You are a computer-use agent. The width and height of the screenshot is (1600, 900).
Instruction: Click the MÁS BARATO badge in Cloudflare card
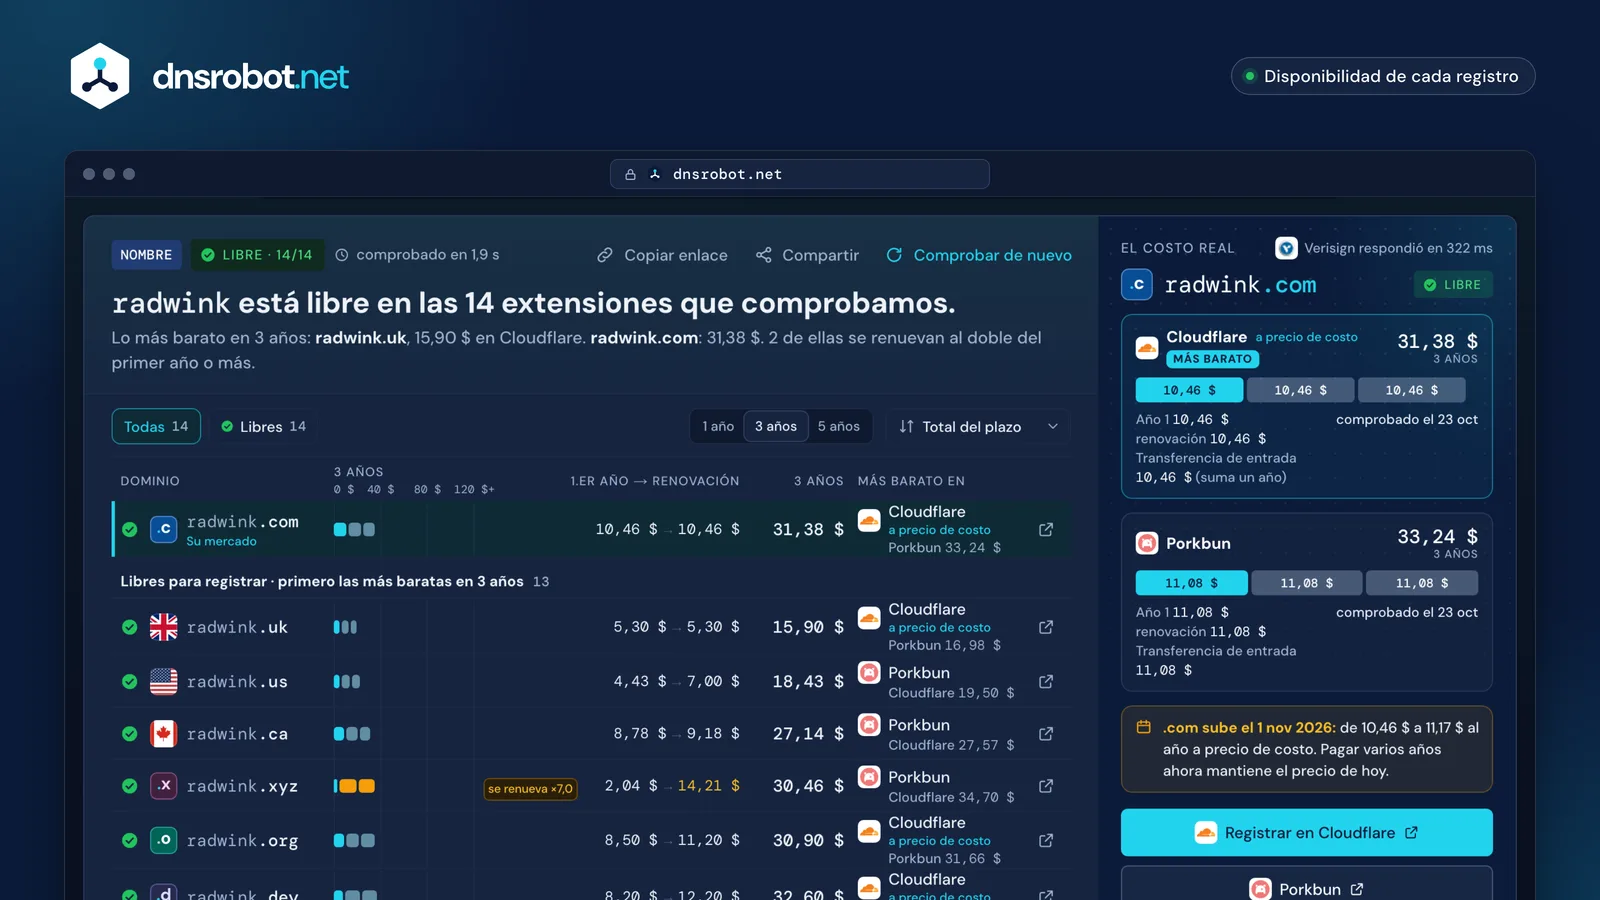[1212, 359]
